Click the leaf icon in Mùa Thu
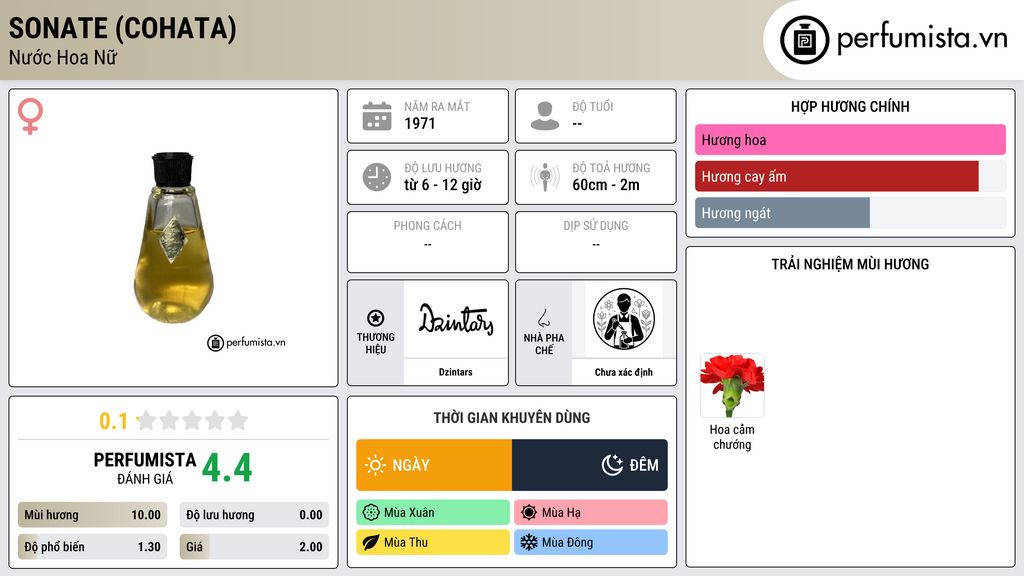1024x576 pixels. click(x=371, y=542)
